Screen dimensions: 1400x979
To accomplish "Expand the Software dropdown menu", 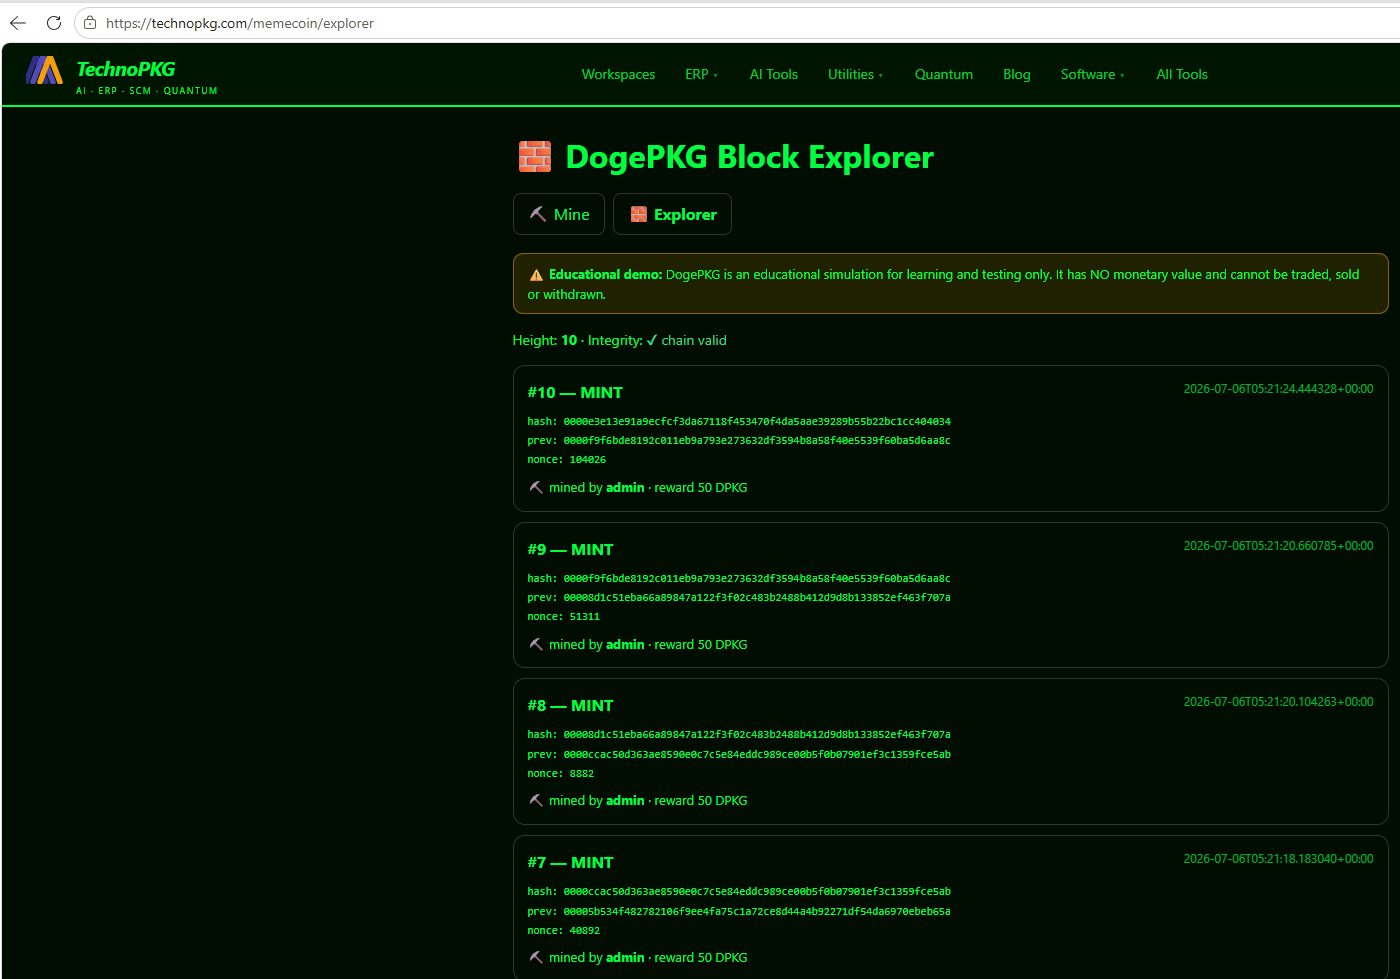I will 1092,74.
